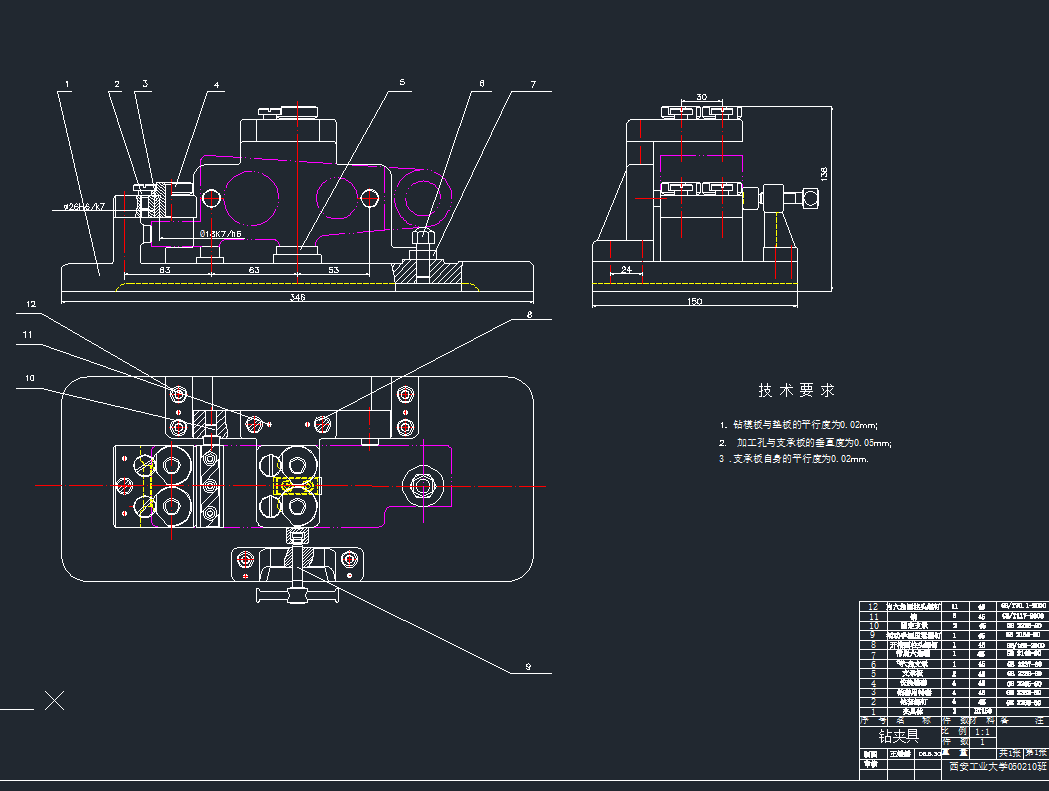The image size is (1049, 791).
Task: Click the T-handle clamp screw at bottom
Action: click(x=296, y=588)
